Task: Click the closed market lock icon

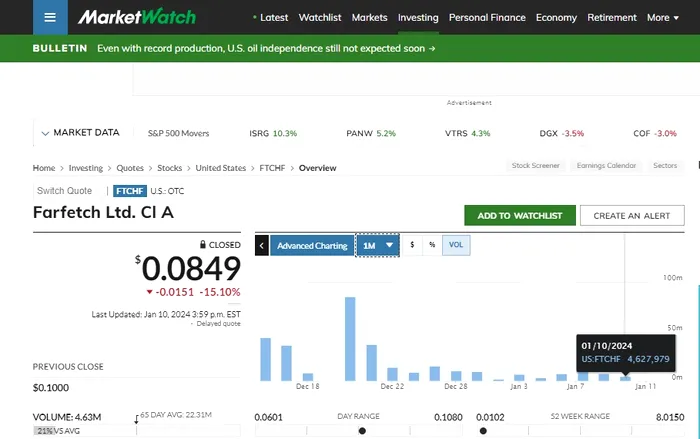Action: click(x=203, y=244)
